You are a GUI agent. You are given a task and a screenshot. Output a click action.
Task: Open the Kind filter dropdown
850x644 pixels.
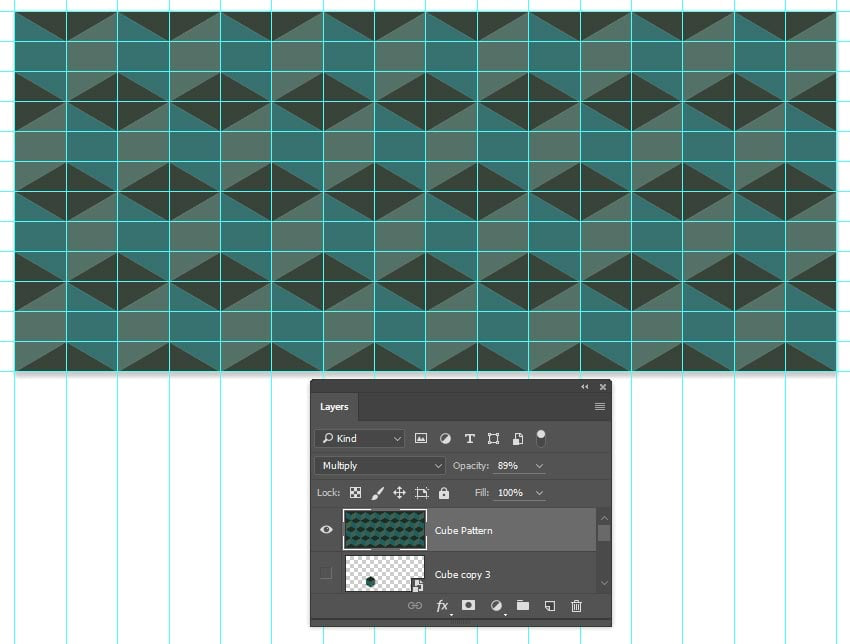359,439
